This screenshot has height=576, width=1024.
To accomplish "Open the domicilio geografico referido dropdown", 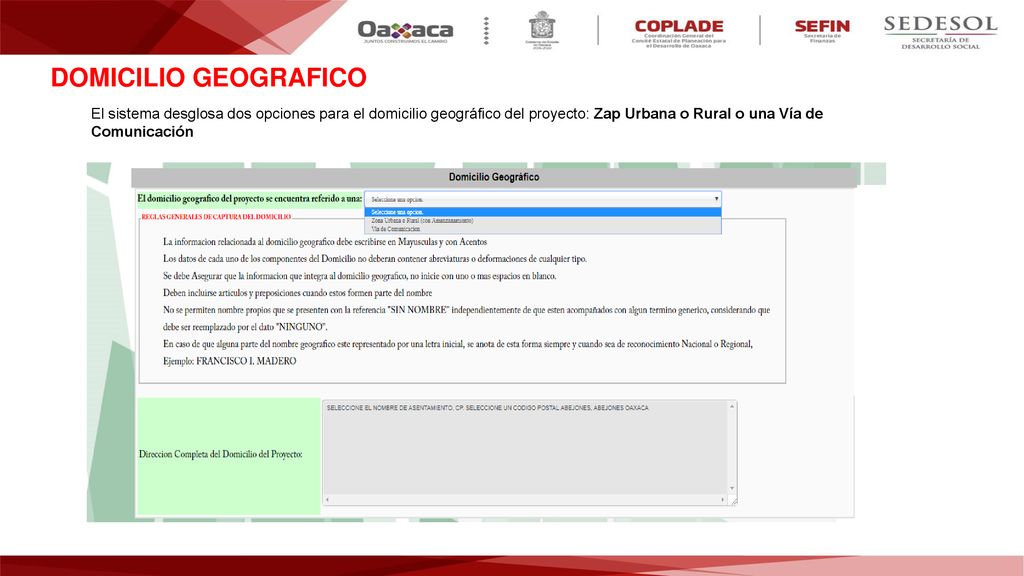I will 543,199.
